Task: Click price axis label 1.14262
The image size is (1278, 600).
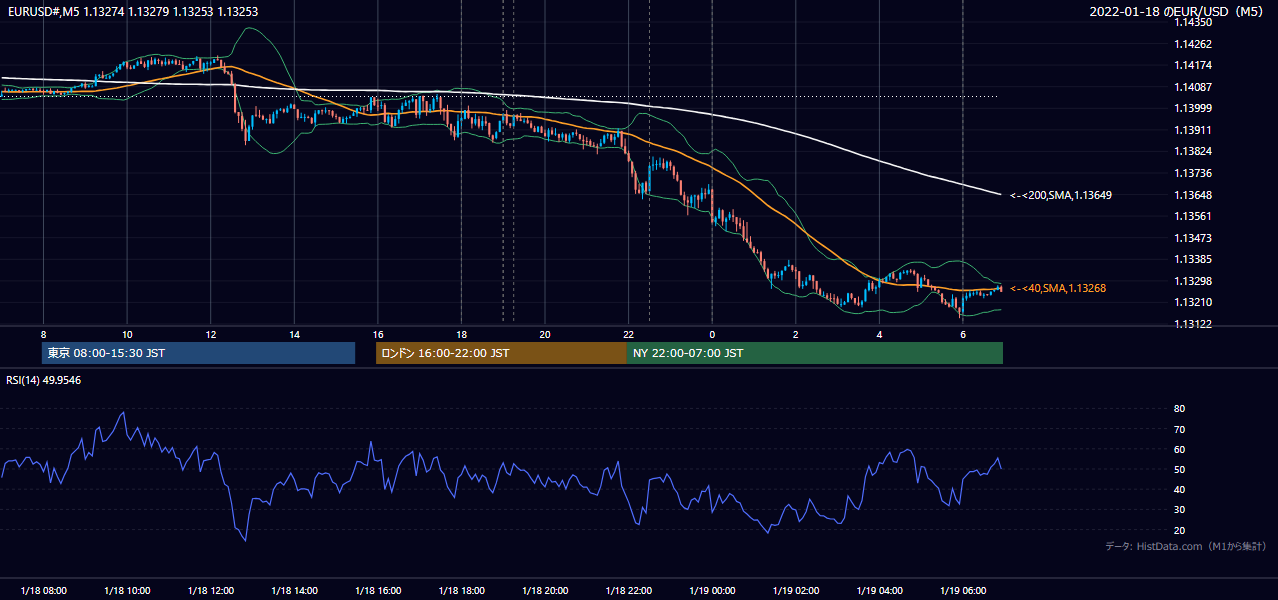Action: point(1193,44)
